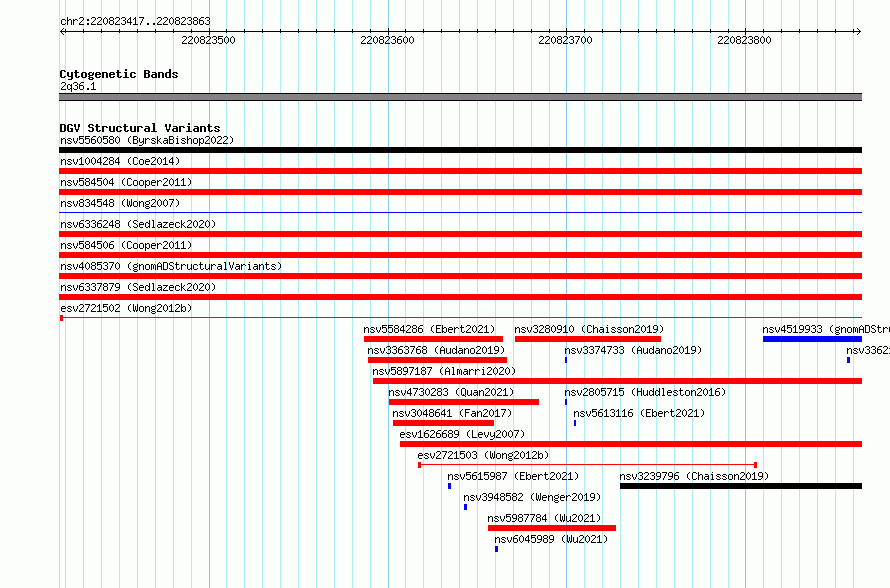Click the black nsv5560580 variant bar

point(460,150)
